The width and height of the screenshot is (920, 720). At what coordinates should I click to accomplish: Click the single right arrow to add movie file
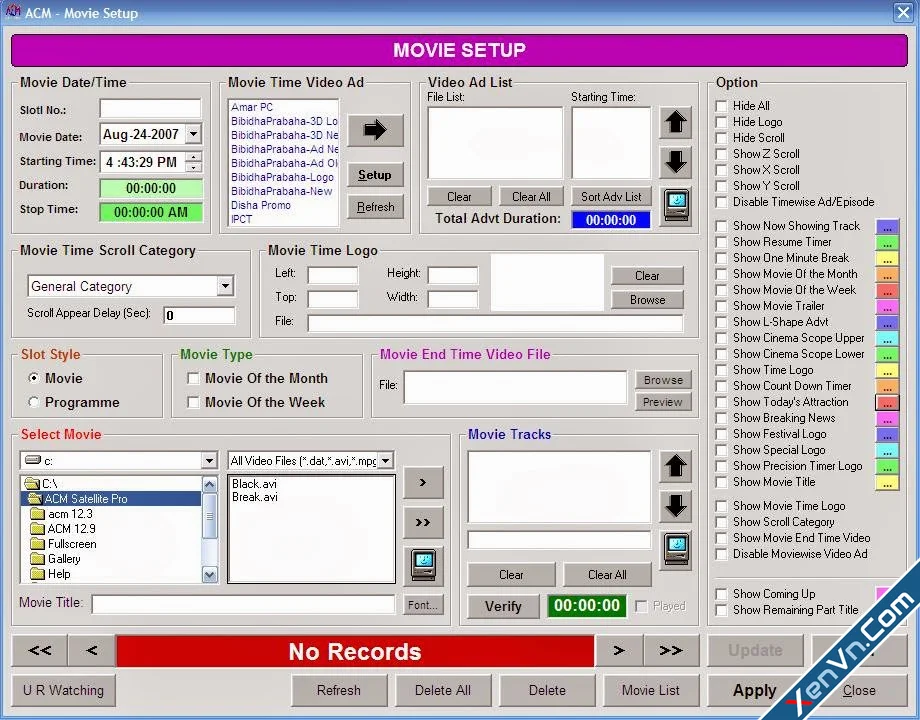click(x=423, y=483)
